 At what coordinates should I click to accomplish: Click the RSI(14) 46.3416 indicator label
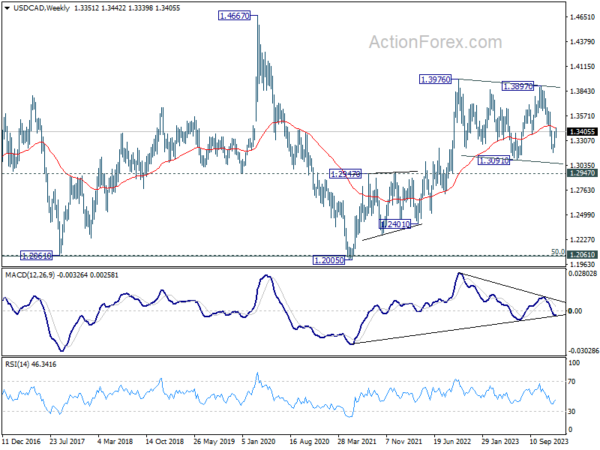tap(31, 364)
